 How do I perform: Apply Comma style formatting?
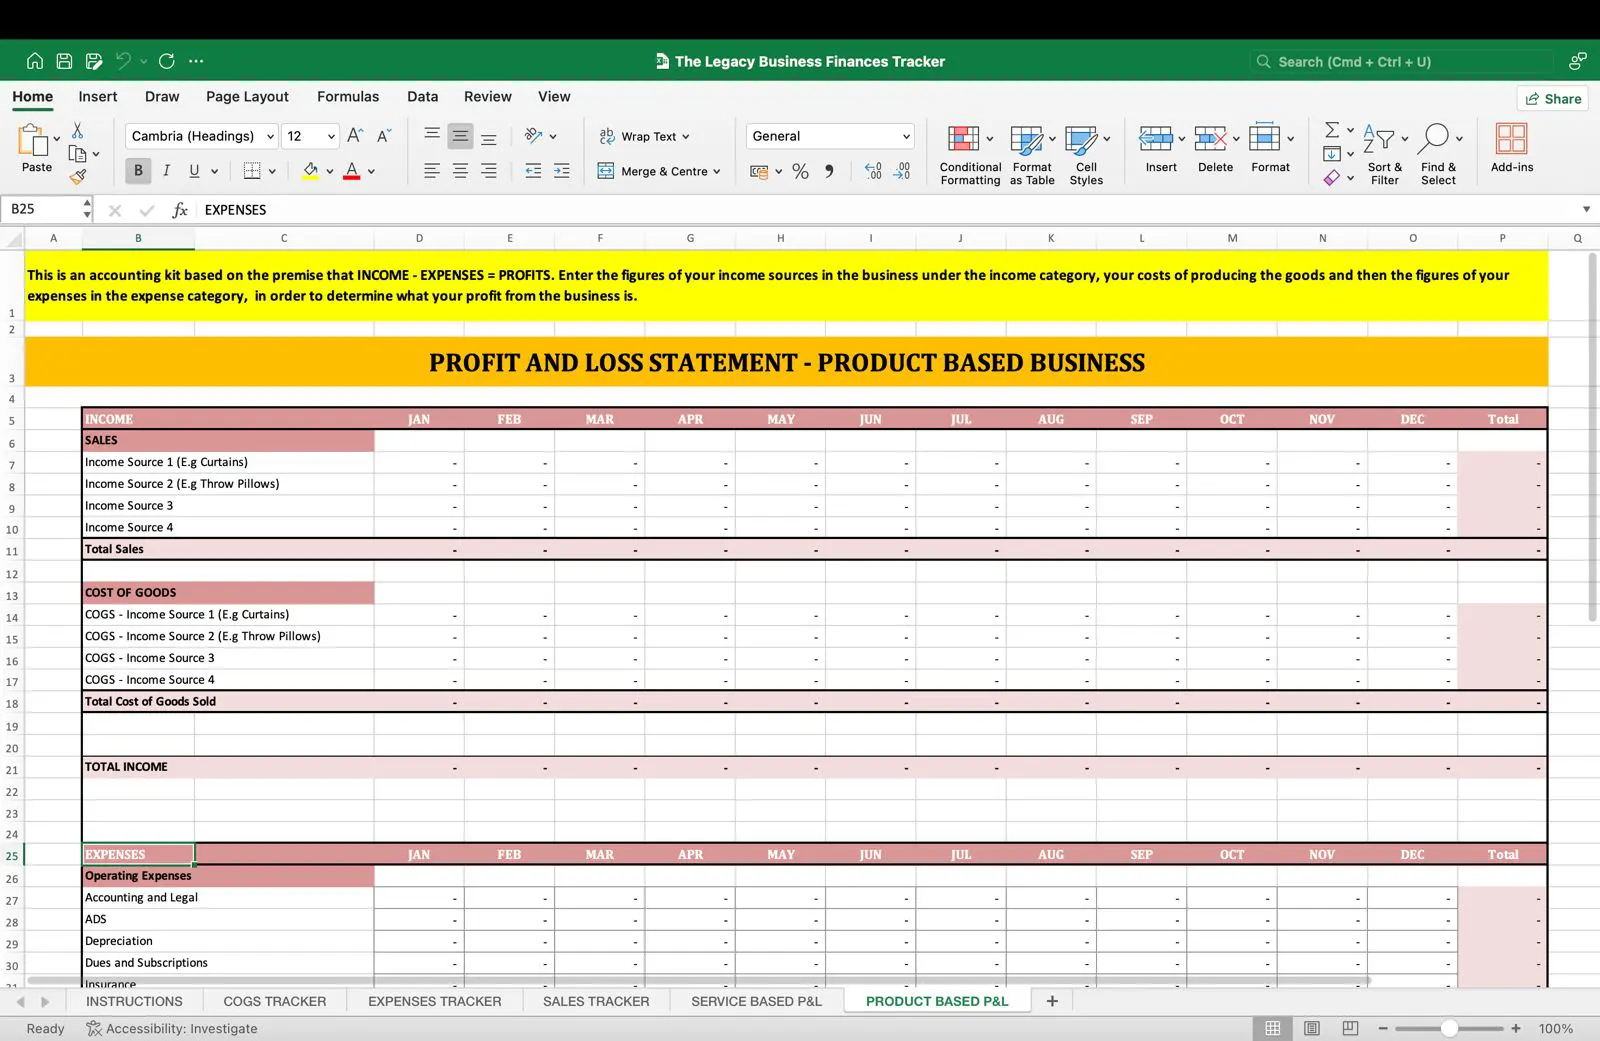(829, 171)
